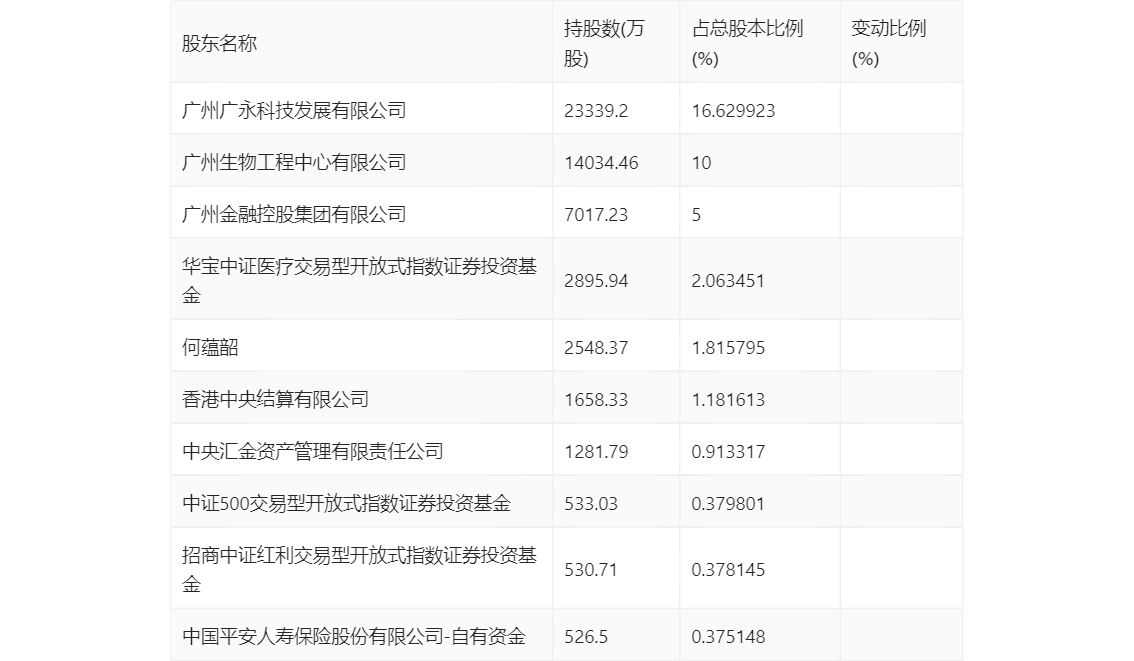Select 广州广永科技发展有限公司 shareholder name
This screenshot has width=1134, height=661.
coord(294,111)
